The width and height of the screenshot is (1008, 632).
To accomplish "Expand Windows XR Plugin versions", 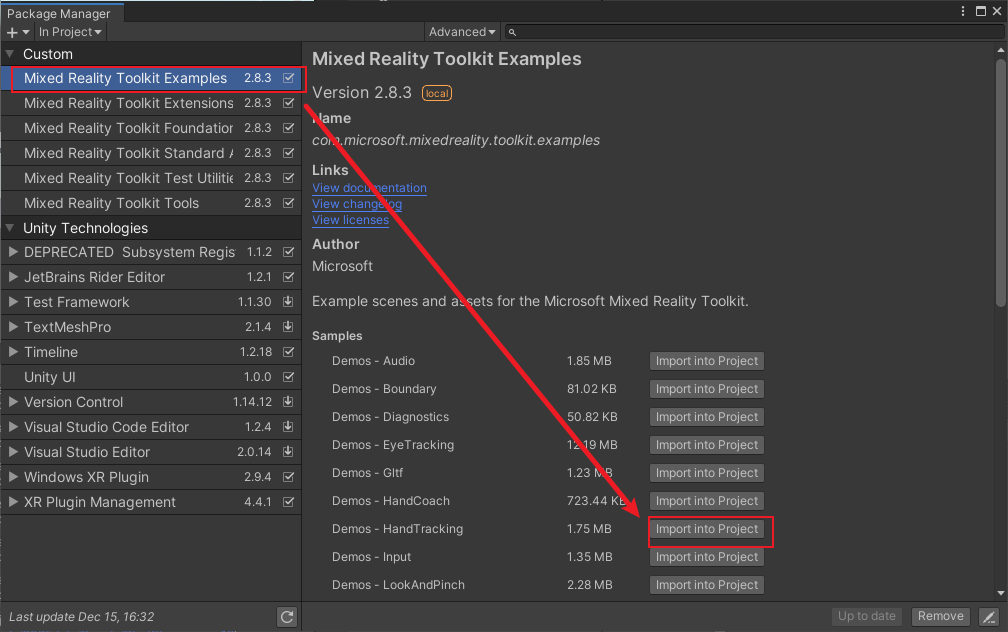I will click(x=13, y=477).
